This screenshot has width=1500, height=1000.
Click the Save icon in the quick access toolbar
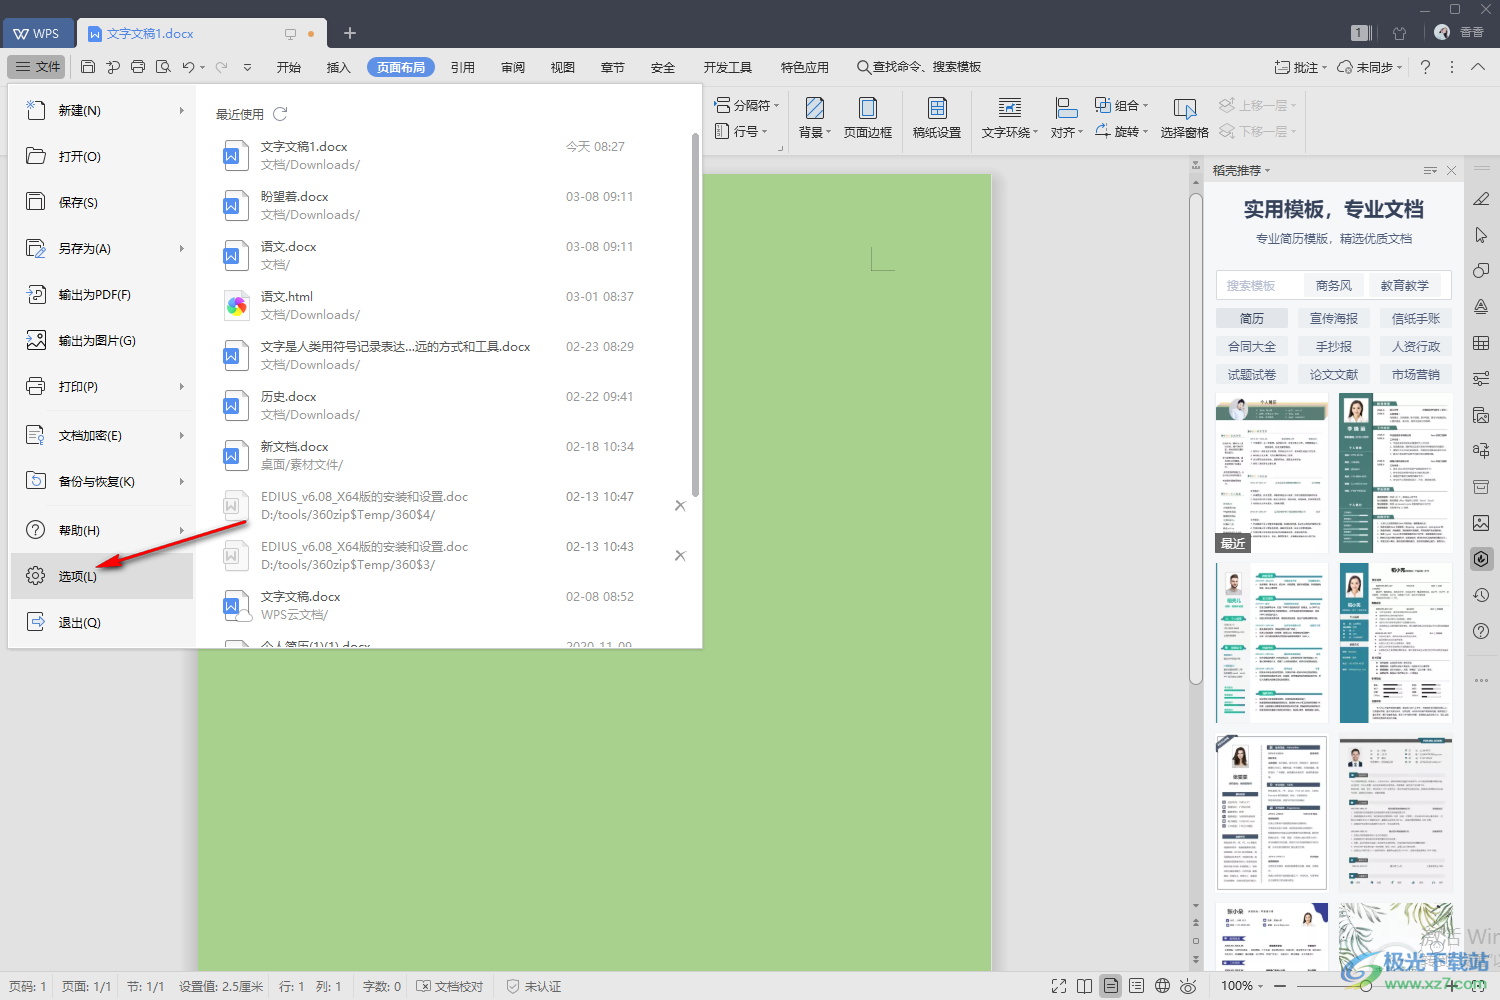88,67
